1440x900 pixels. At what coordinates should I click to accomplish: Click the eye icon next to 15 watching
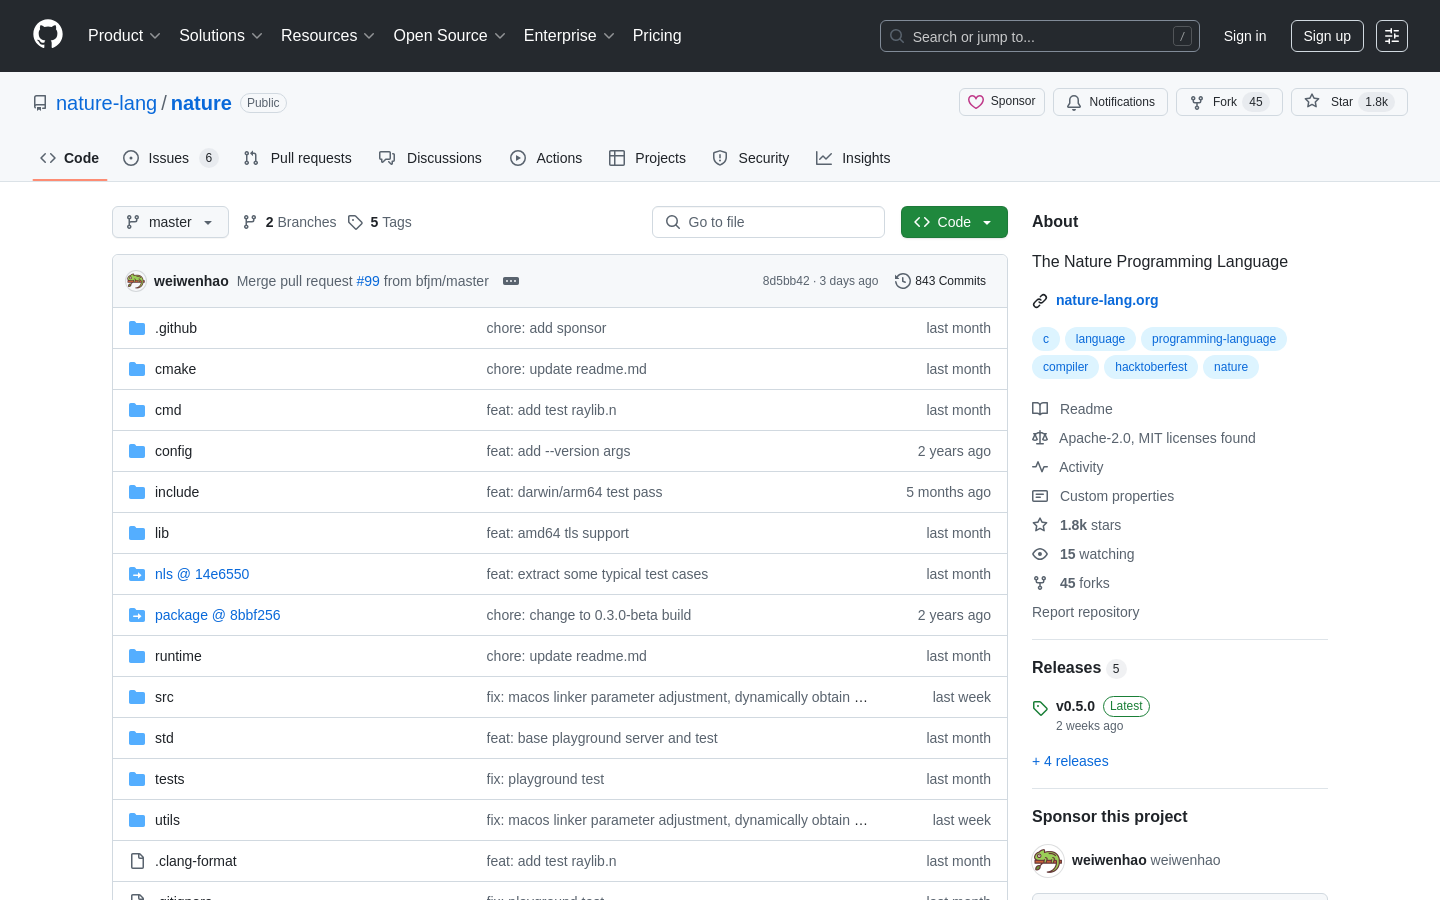[1040, 554]
